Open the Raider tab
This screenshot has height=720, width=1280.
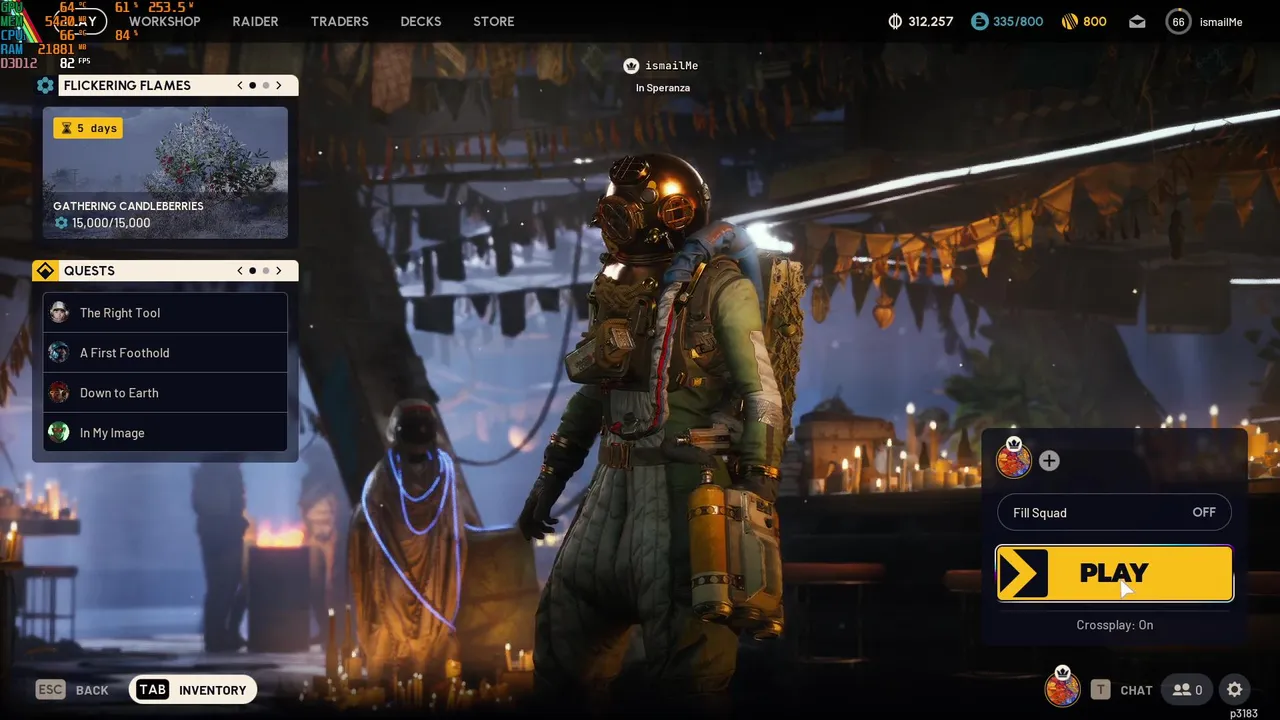click(256, 21)
